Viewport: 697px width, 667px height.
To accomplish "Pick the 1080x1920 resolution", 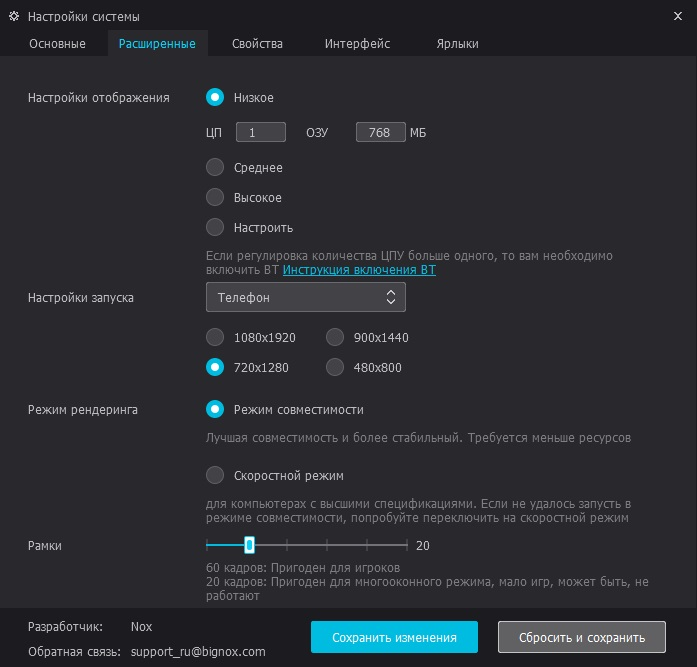I will (x=215, y=337).
